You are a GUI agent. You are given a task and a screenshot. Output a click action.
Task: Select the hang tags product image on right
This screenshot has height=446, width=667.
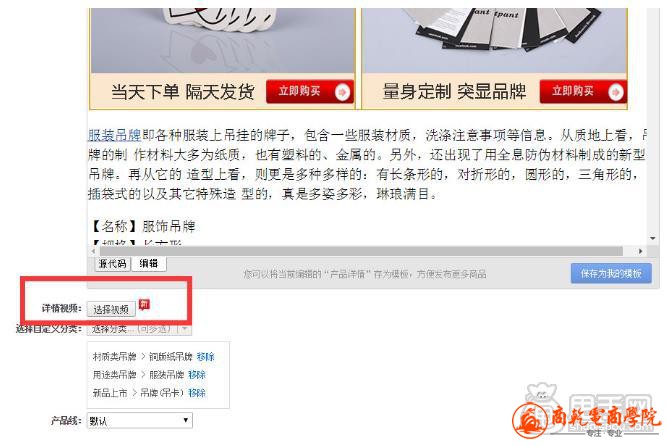494,40
